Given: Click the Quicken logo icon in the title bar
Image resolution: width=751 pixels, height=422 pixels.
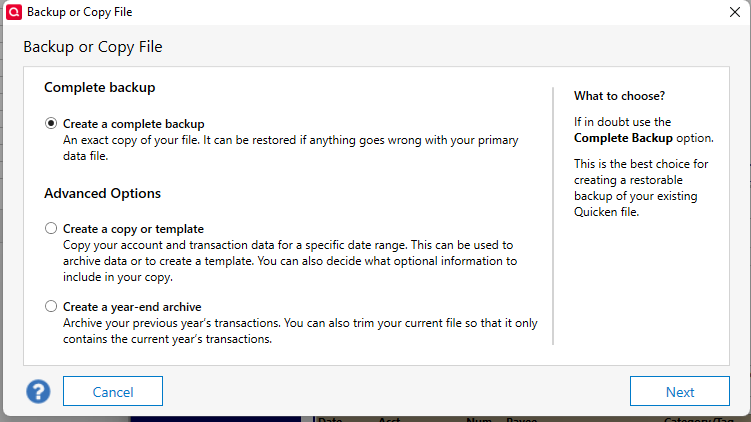Looking at the screenshot, I should point(14,12).
